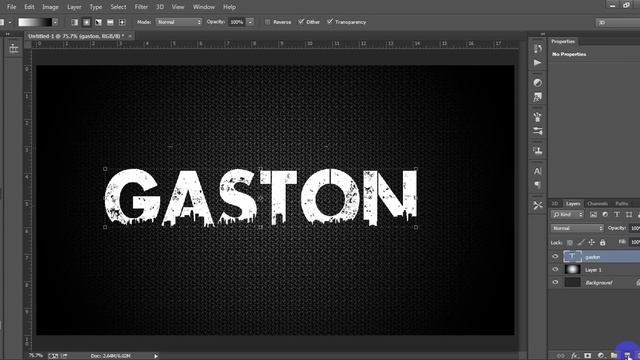This screenshot has height=360, width=640.
Task: Toggle lock transparent pixels
Action: 570,242
